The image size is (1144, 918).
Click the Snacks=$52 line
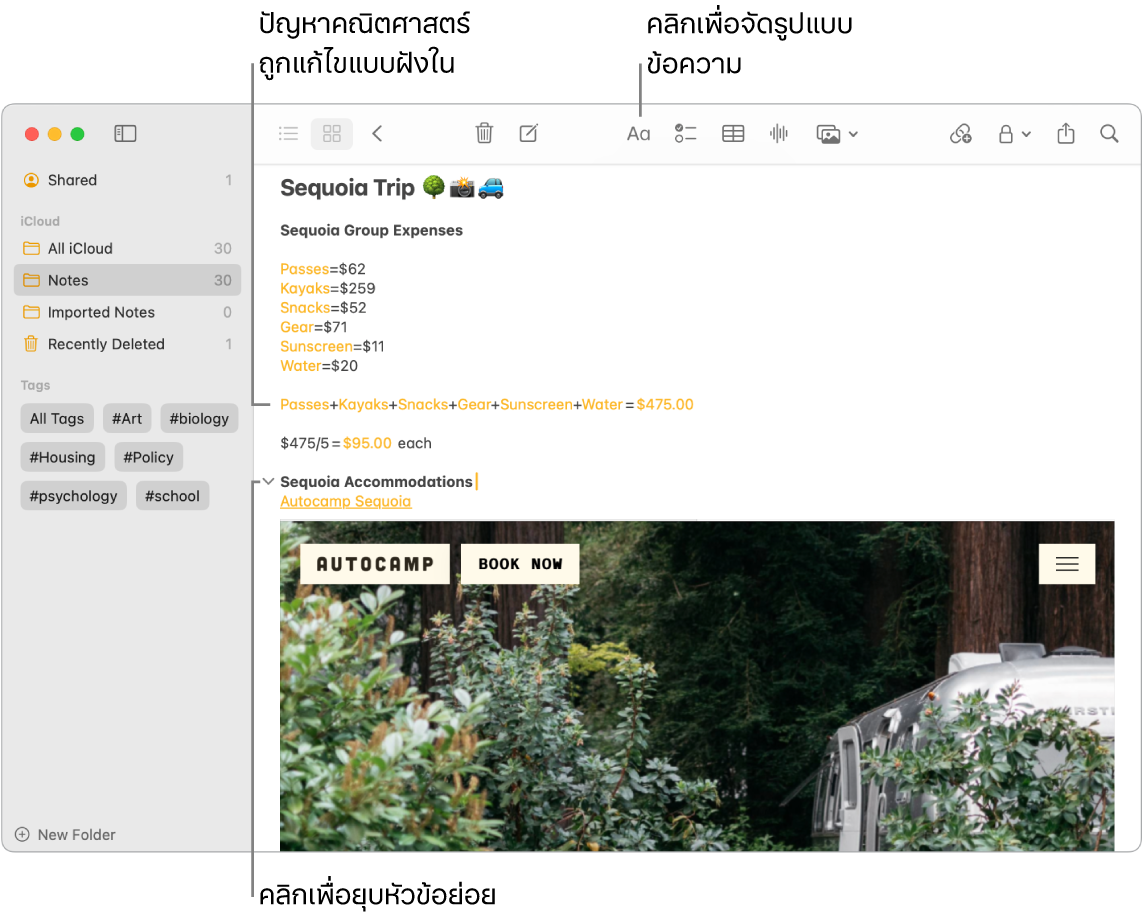coord(323,308)
